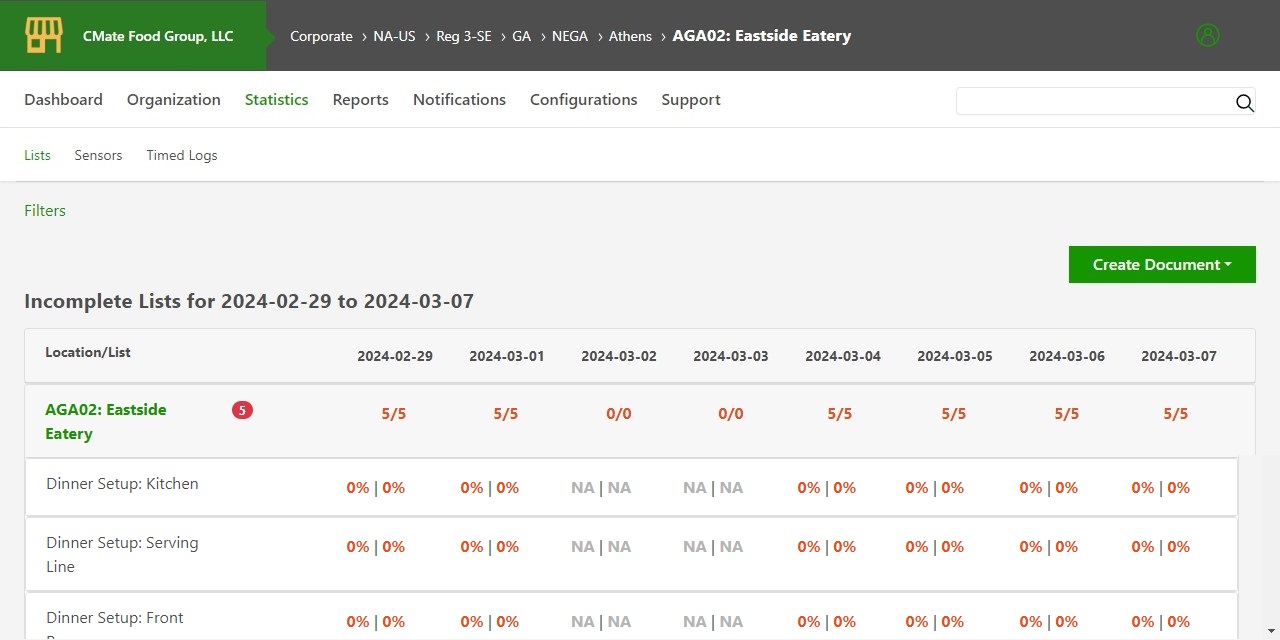Switch to the Sensors tab
The width and height of the screenshot is (1280, 640).
(x=97, y=155)
